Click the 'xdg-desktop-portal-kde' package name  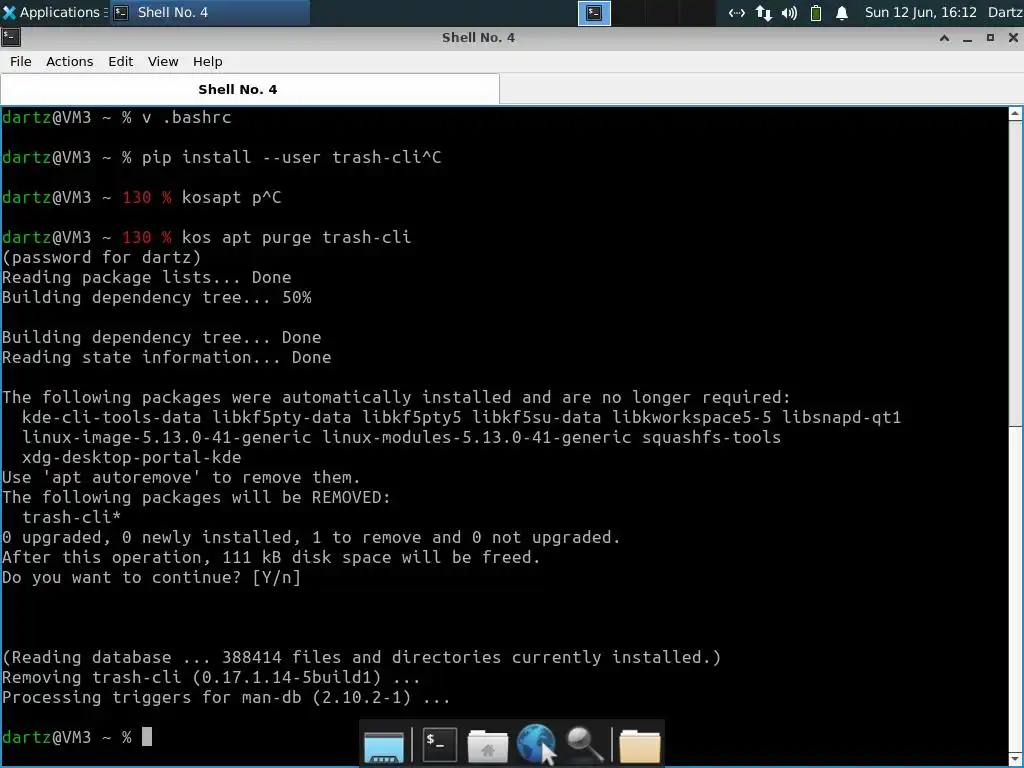(x=131, y=457)
